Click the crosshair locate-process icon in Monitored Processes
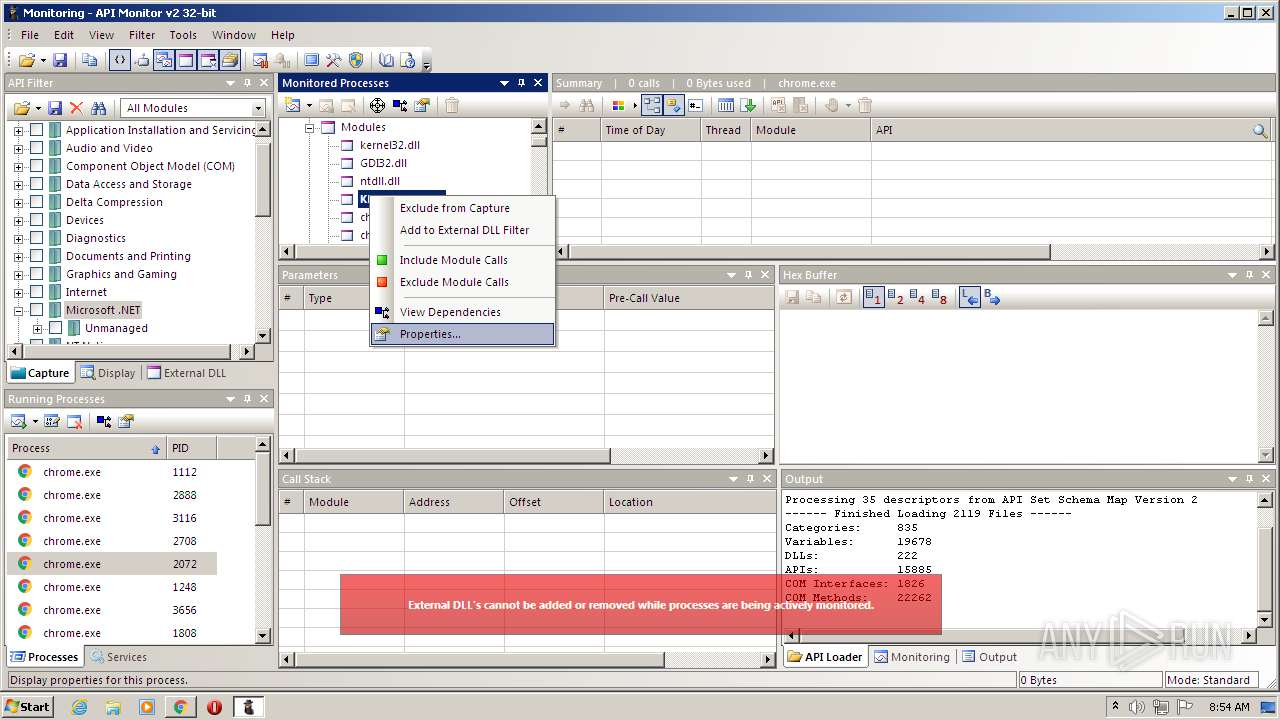This screenshot has height=720, width=1280. 377,105
